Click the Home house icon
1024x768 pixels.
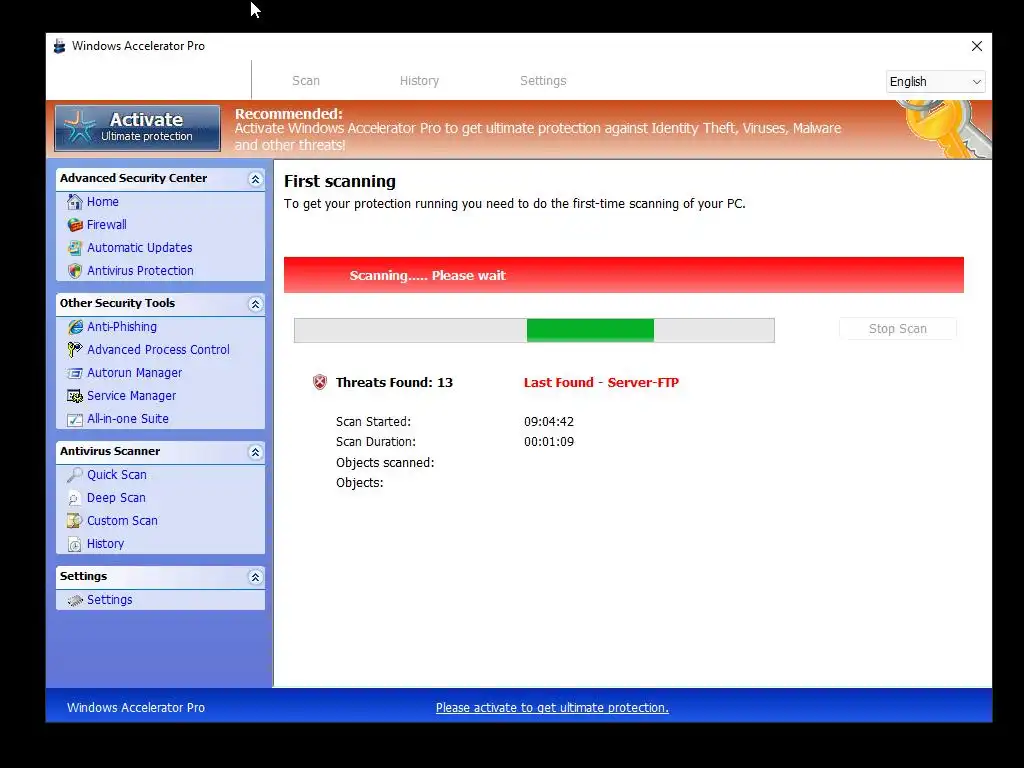[x=75, y=202]
